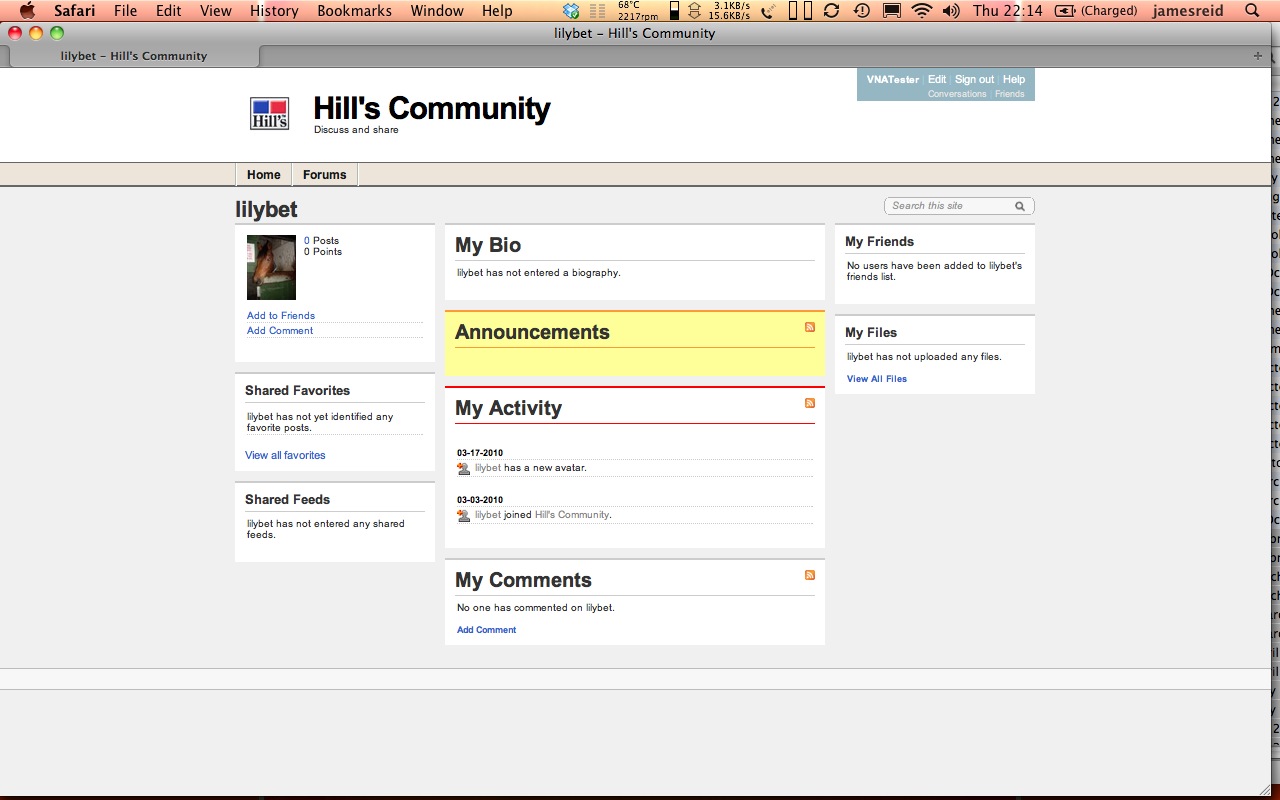This screenshot has width=1280, height=800.
Task: Click the Edit link in account bar
Action: pos(937,80)
